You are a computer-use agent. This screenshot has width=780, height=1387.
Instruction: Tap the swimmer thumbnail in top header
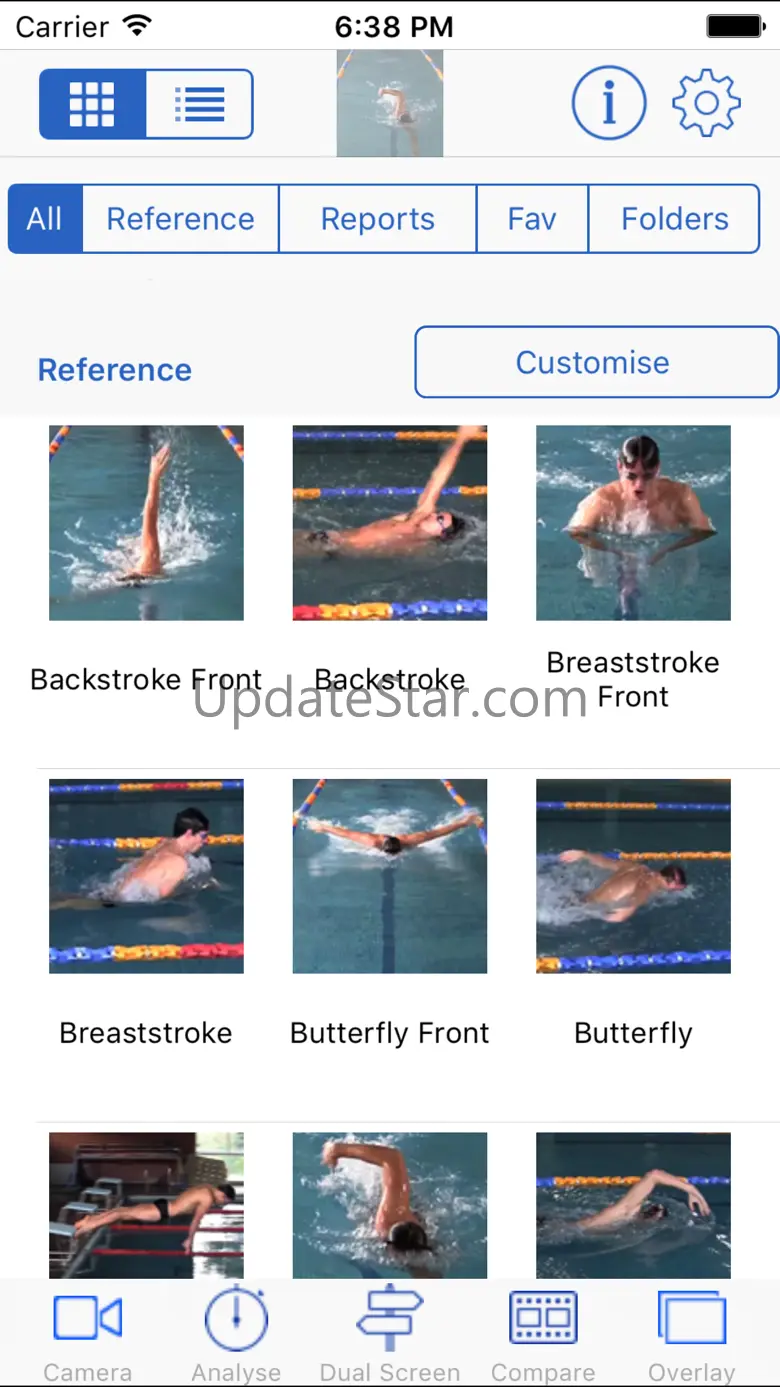390,104
